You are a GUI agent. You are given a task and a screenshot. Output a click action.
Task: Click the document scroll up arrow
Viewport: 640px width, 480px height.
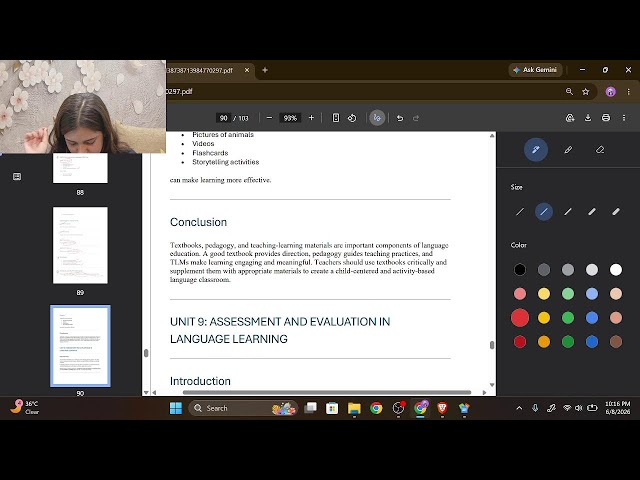pyautogui.click(x=492, y=136)
